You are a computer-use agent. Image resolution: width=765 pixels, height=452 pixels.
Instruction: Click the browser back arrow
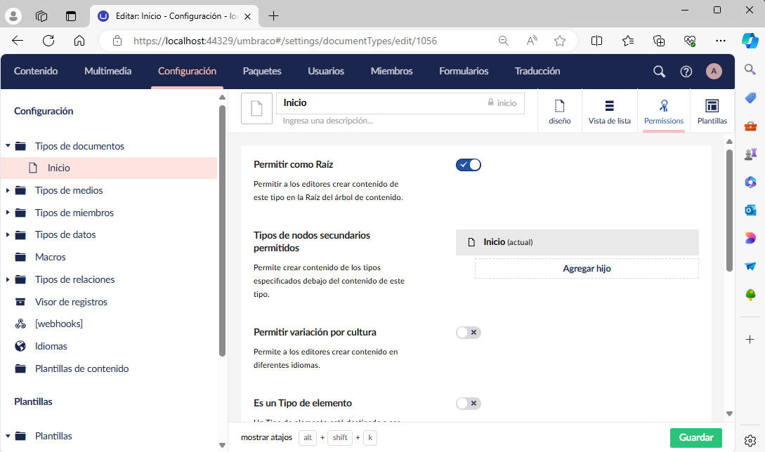tap(18, 41)
